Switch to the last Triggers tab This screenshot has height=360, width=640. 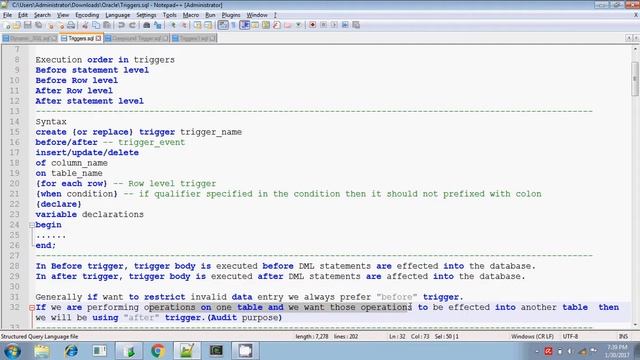click(194, 38)
